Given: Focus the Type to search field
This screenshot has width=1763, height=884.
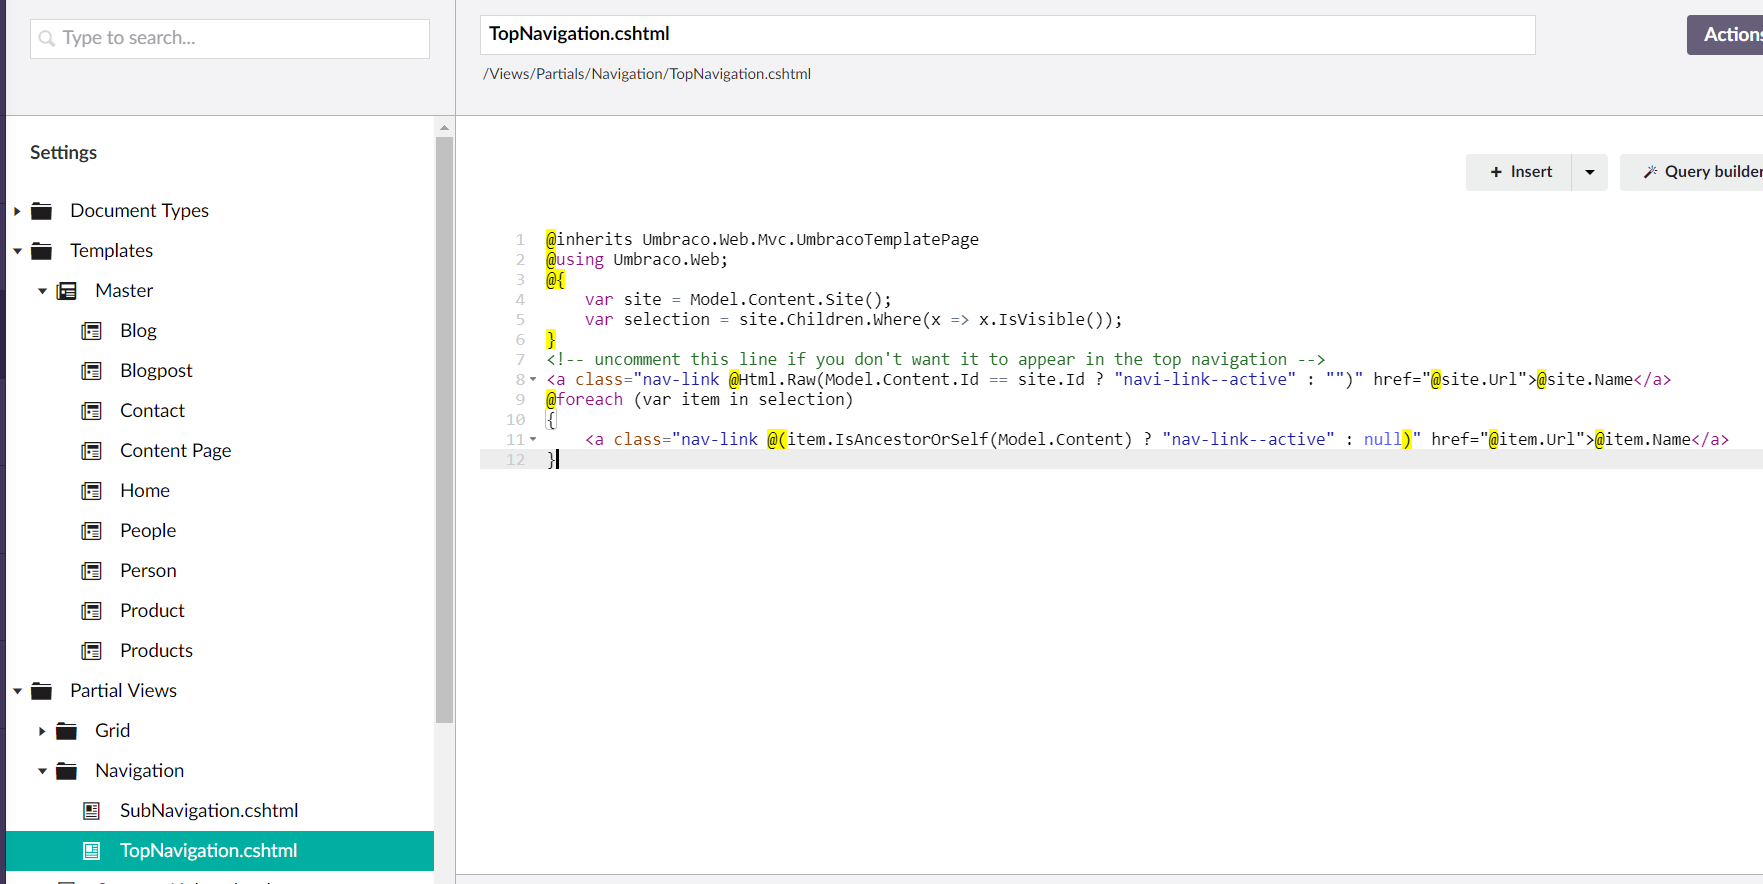Looking at the screenshot, I should coord(230,39).
